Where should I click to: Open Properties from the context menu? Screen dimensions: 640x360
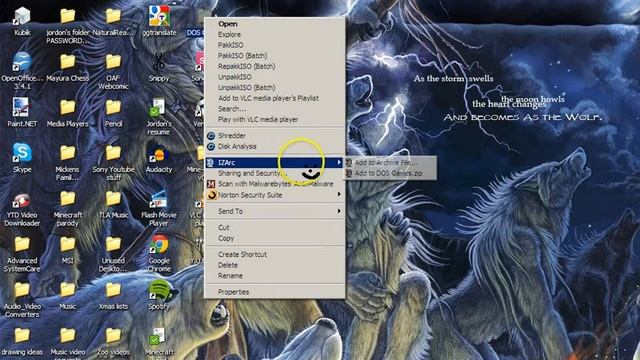[x=274, y=292]
